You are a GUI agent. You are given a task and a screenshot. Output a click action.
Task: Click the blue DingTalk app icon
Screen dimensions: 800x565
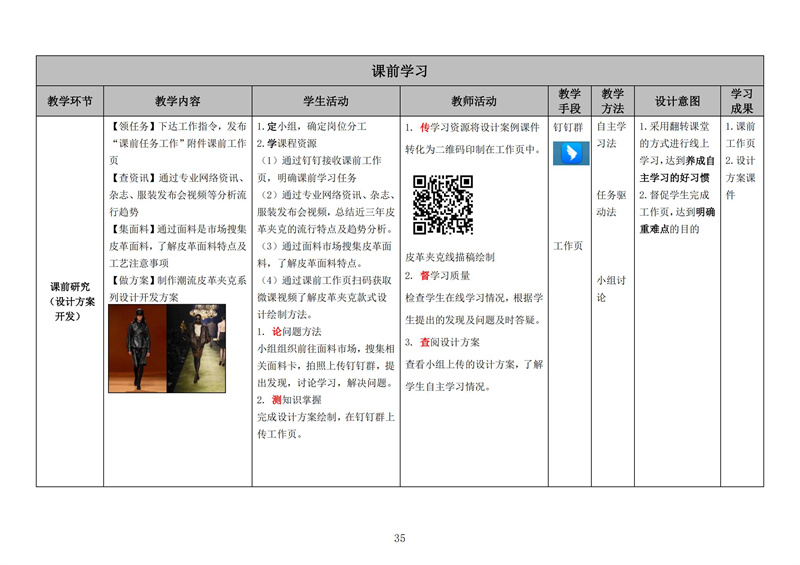[x=571, y=154]
